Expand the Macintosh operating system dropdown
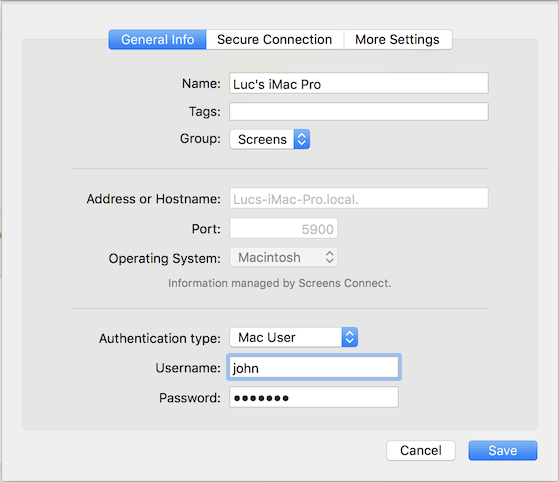Screen dimensions: 559x482 pyautogui.click(x=283, y=257)
